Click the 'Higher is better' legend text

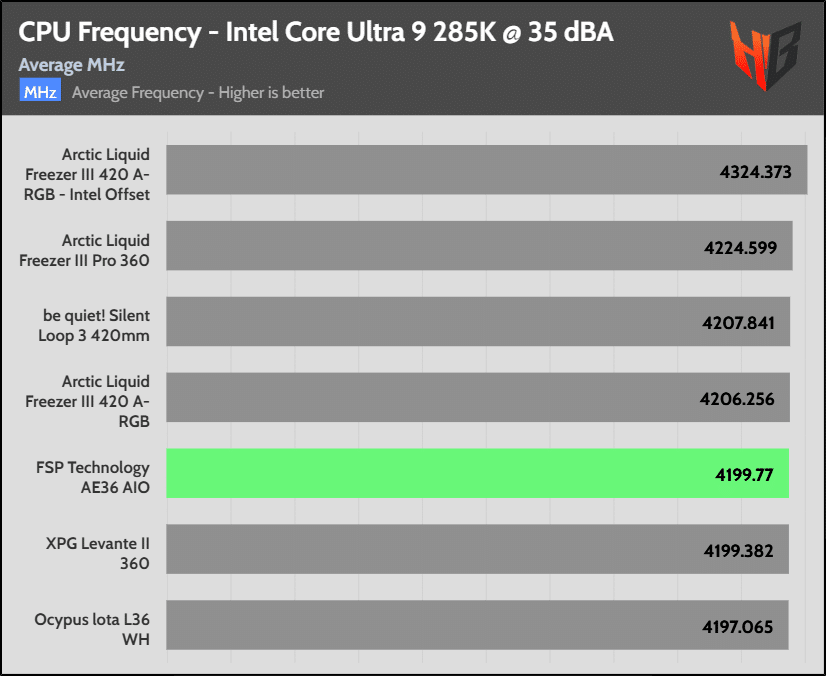(x=271, y=93)
